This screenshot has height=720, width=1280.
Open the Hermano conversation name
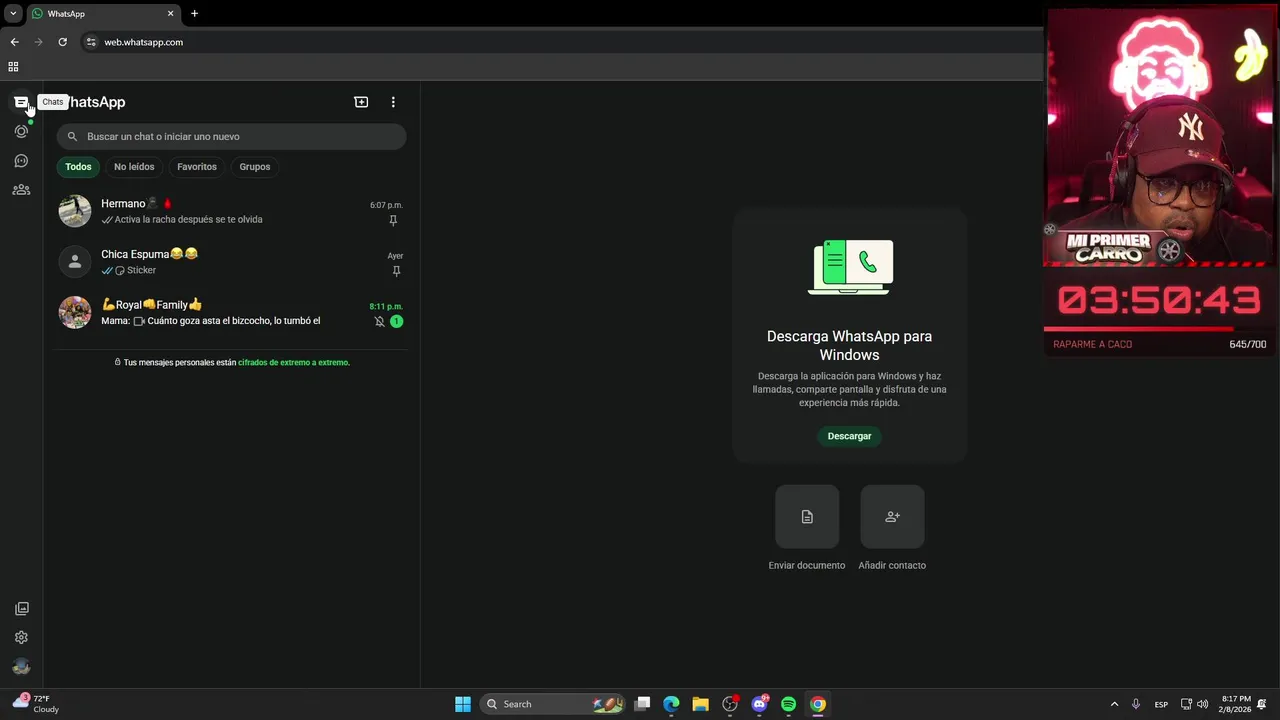136,204
